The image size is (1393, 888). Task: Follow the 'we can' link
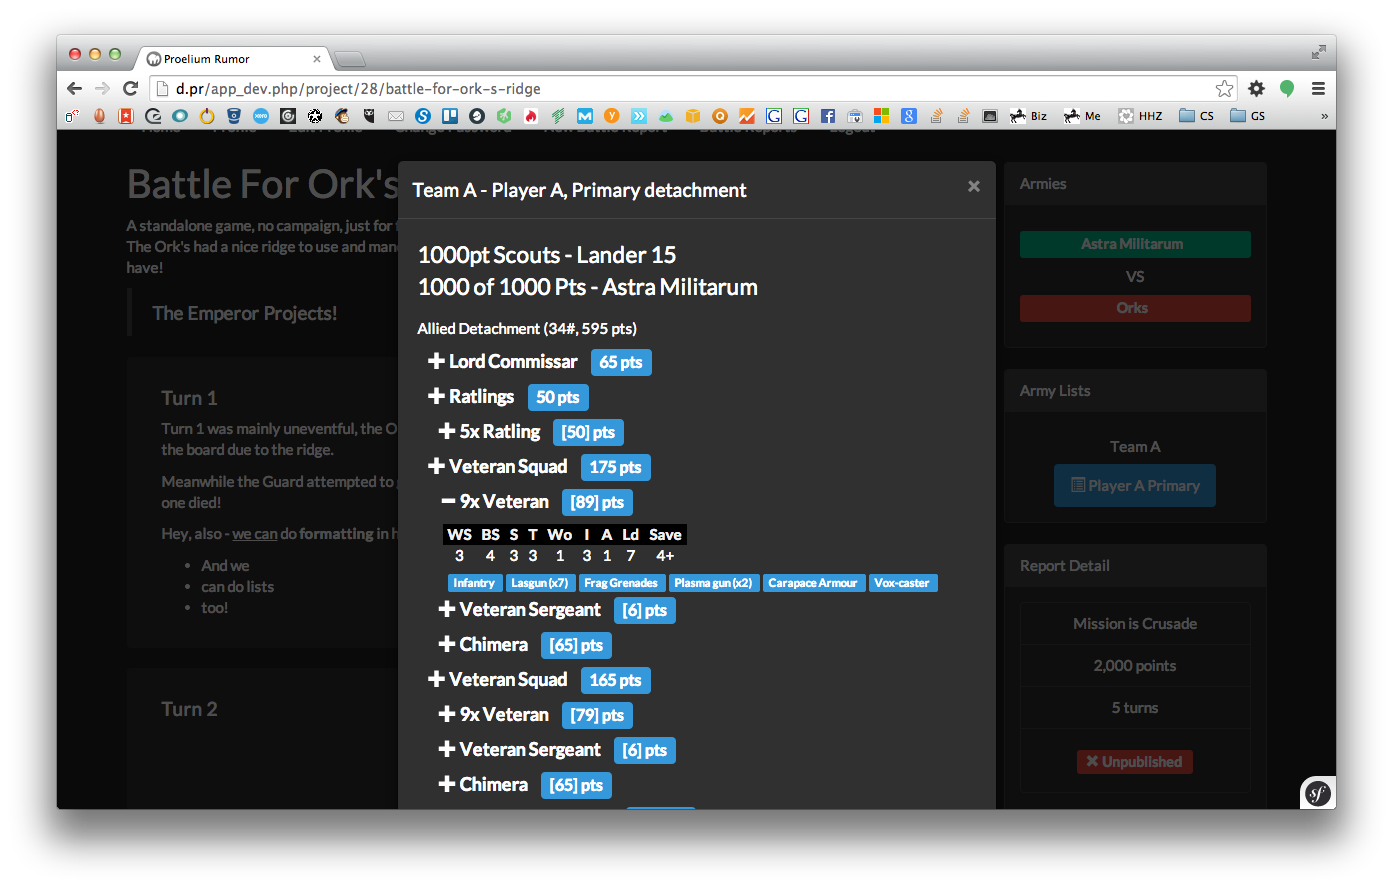coord(255,534)
